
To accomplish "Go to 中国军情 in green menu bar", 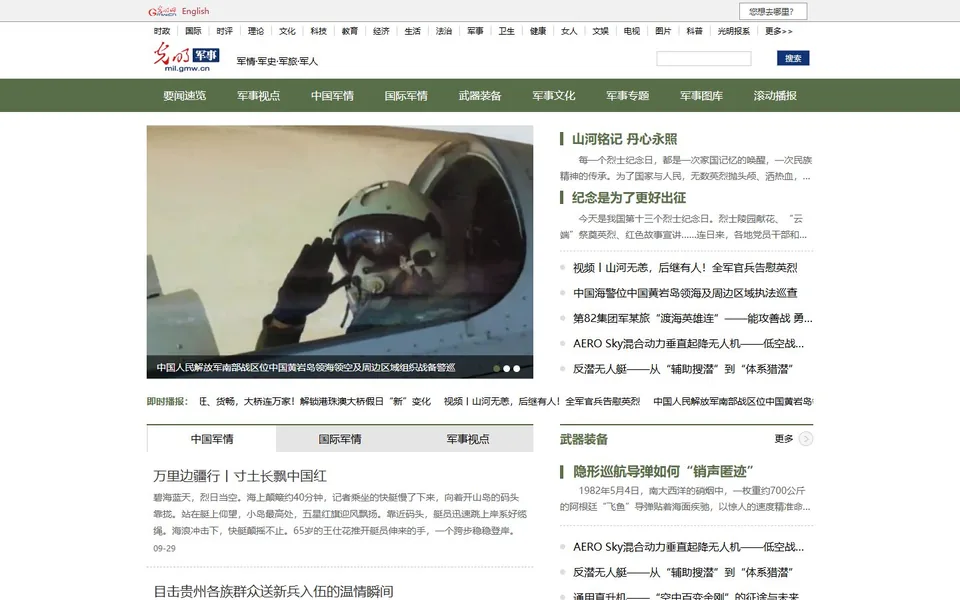I will (332, 96).
